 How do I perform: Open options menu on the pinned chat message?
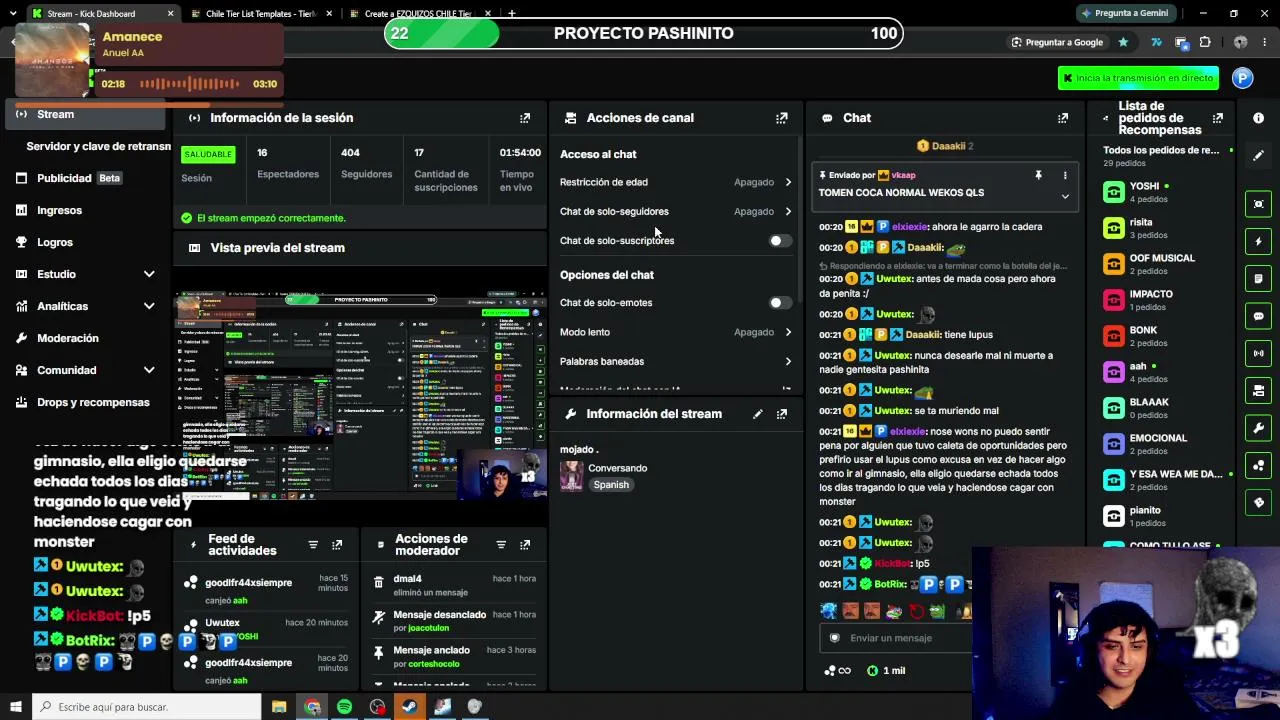tap(1065, 175)
